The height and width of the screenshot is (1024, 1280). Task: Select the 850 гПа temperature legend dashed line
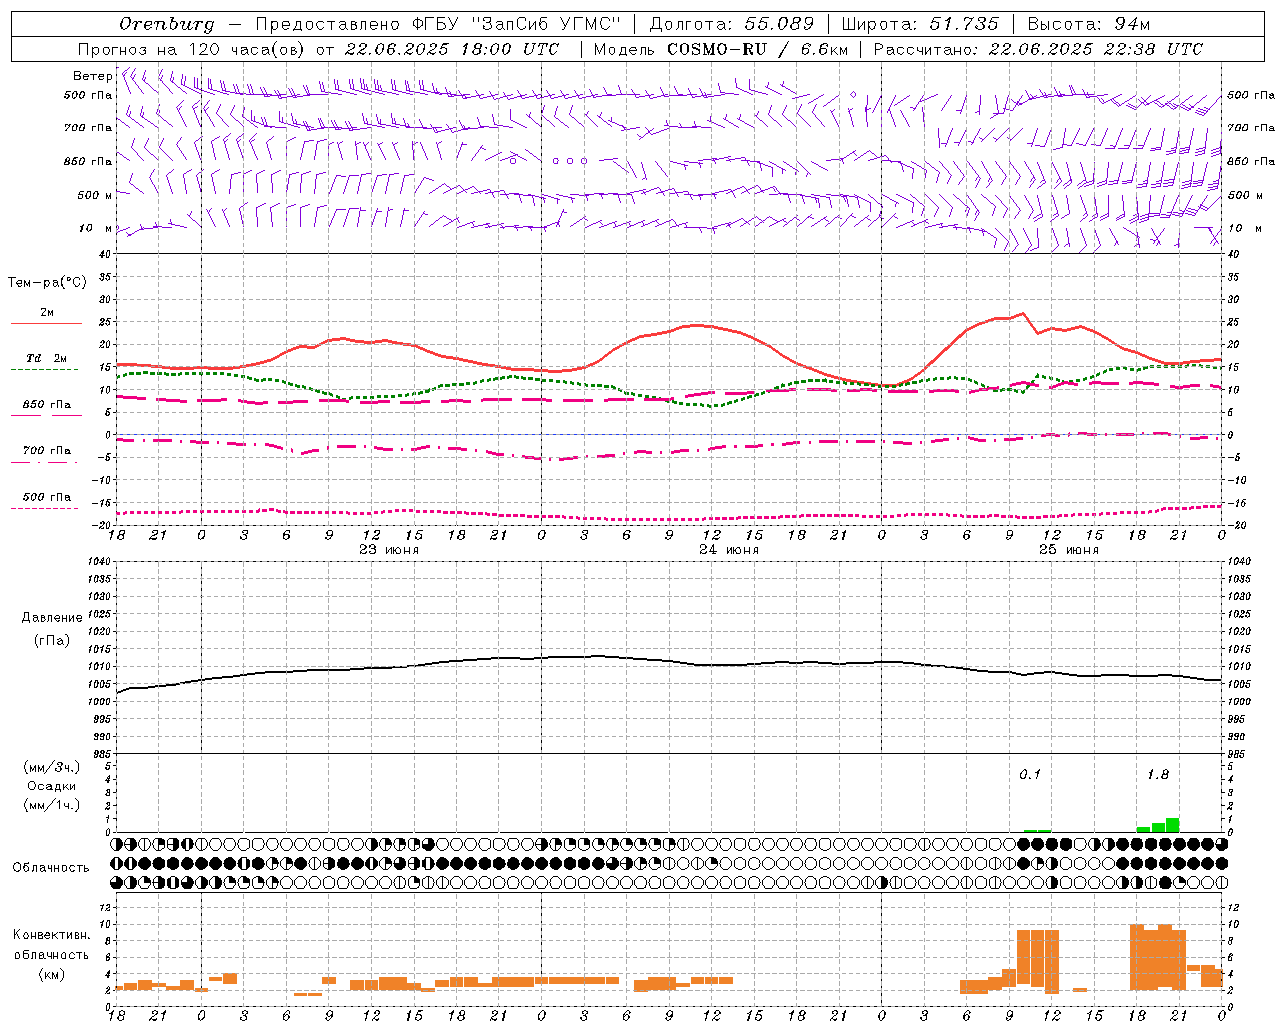[x=46, y=415]
